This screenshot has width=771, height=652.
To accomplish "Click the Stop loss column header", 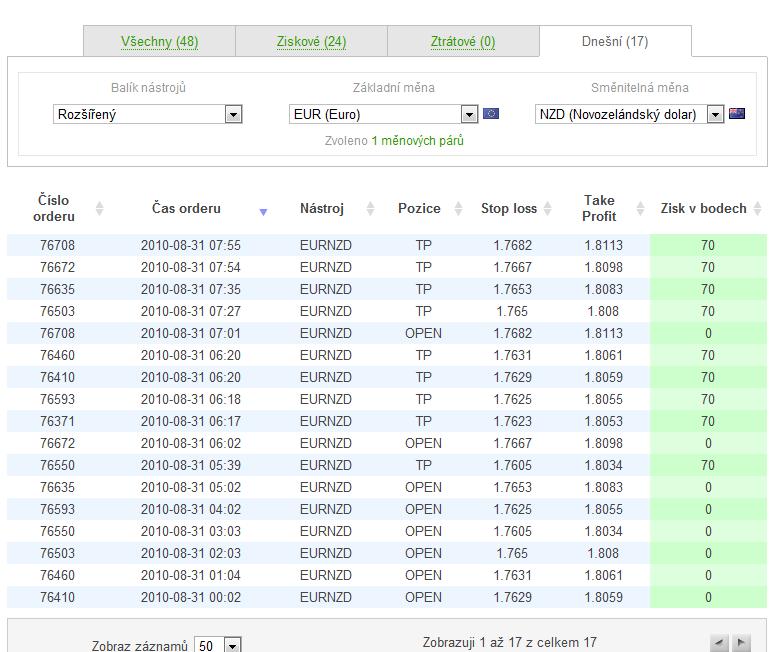I will 509,208.
